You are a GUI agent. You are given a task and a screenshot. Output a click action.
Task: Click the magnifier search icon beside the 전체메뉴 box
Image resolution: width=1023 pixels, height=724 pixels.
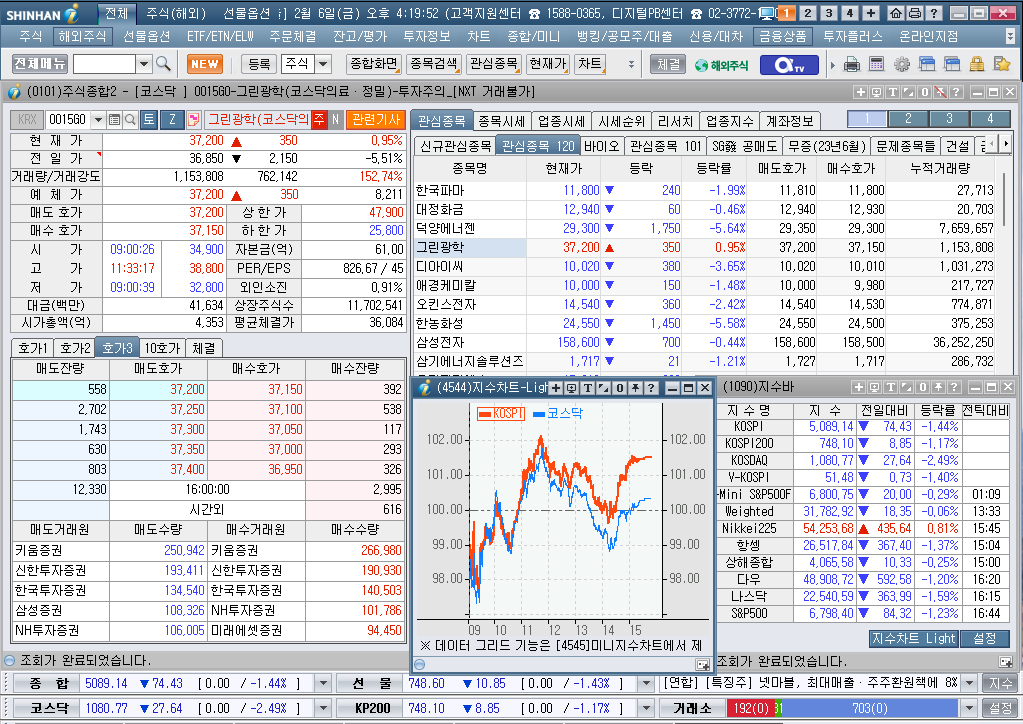[163, 64]
